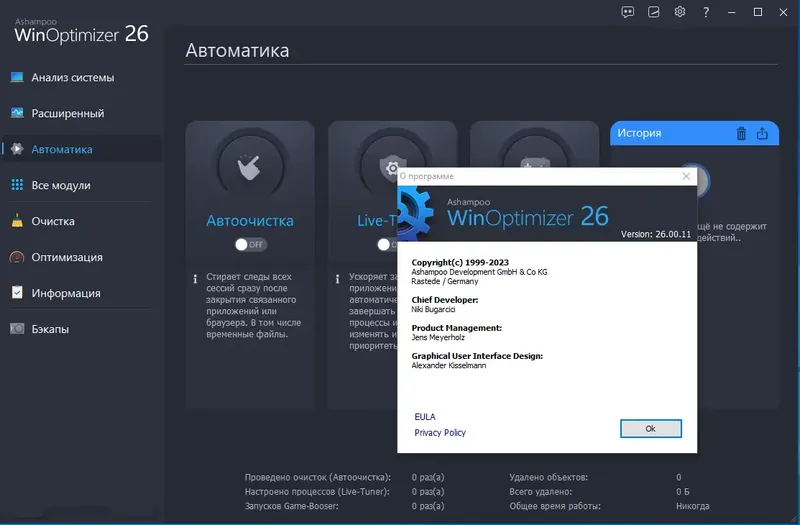This screenshot has width=800, height=525.
Task: Clear history with trash icon
Action: [741, 133]
